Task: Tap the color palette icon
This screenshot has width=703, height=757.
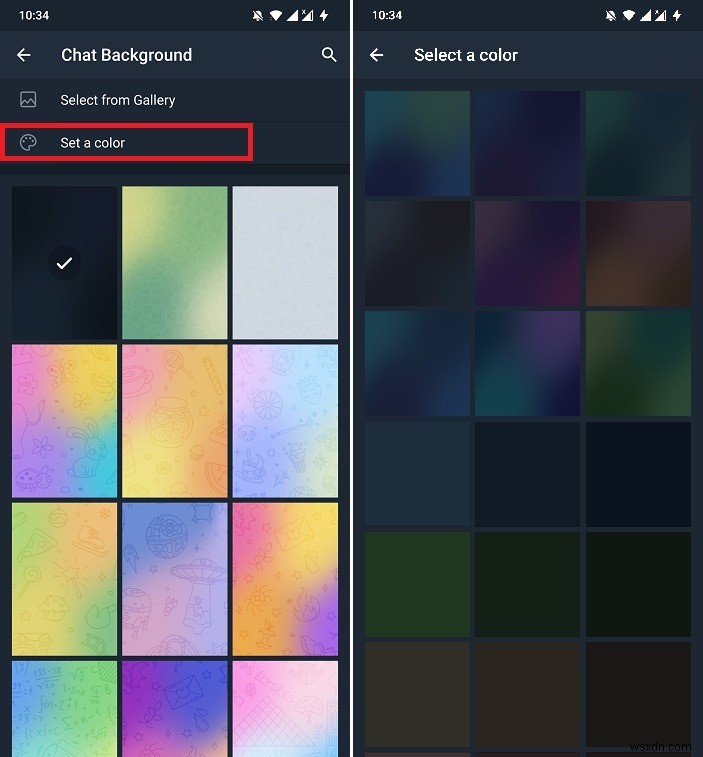Action: click(28, 142)
